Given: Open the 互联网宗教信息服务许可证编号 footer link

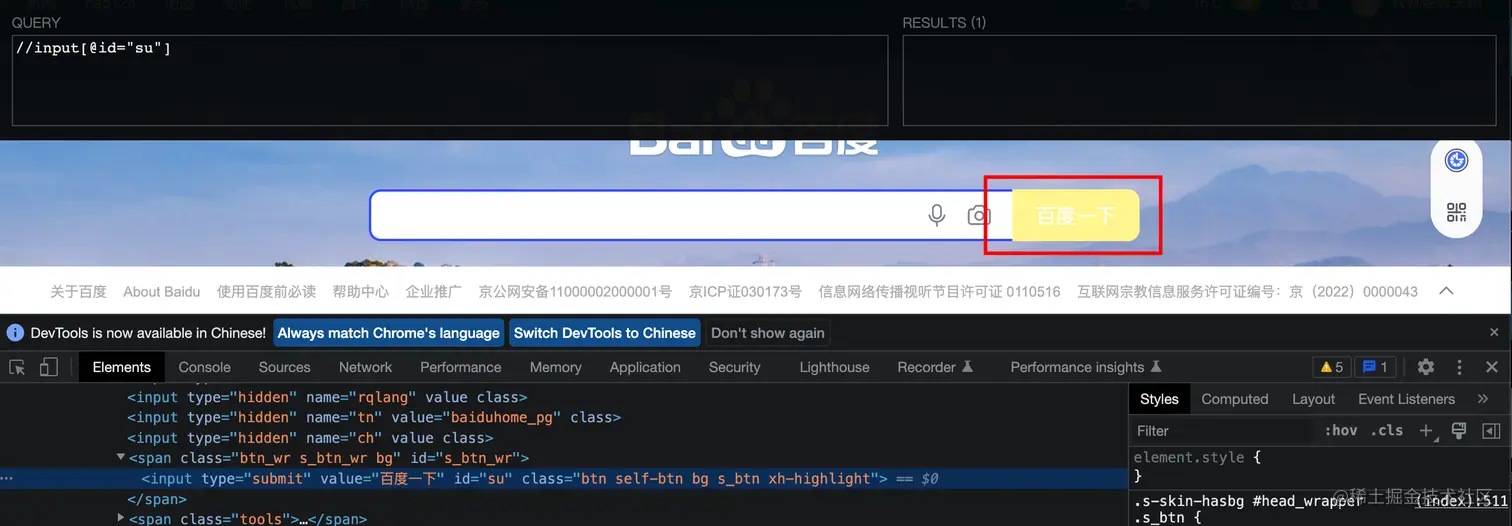Looking at the screenshot, I should (1247, 291).
